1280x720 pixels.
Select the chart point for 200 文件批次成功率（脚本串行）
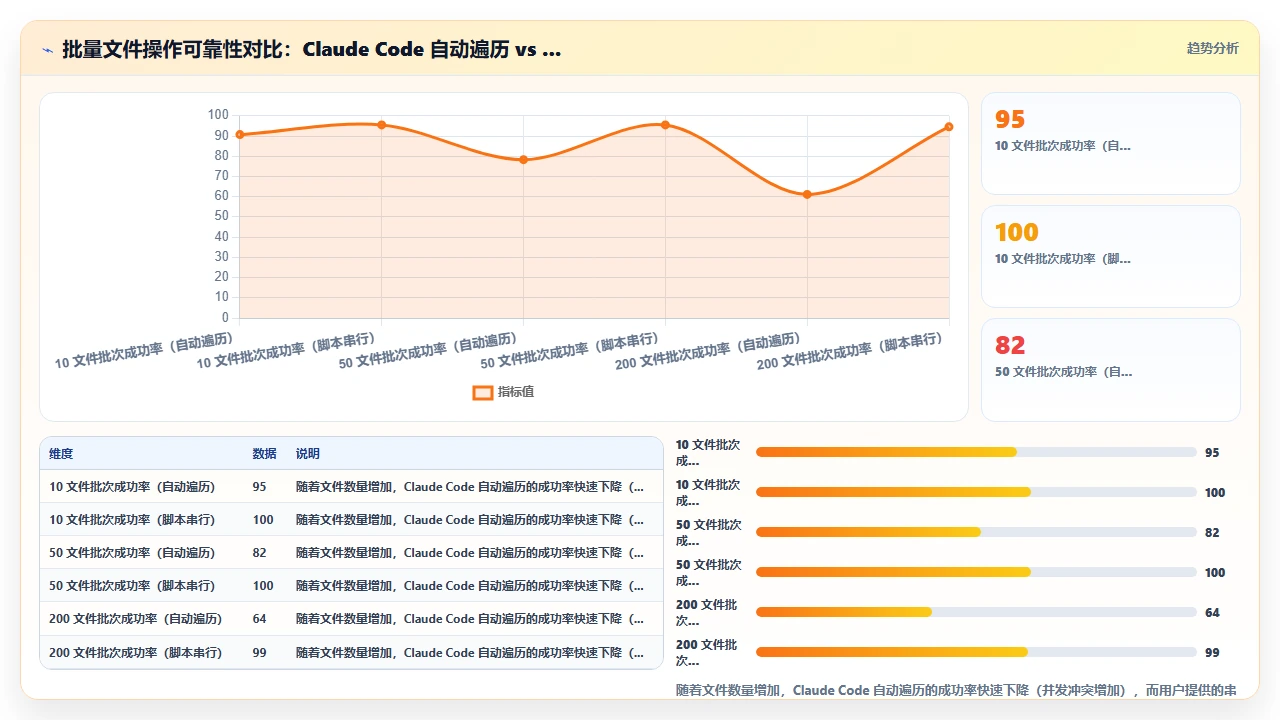(x=948, y=126)
